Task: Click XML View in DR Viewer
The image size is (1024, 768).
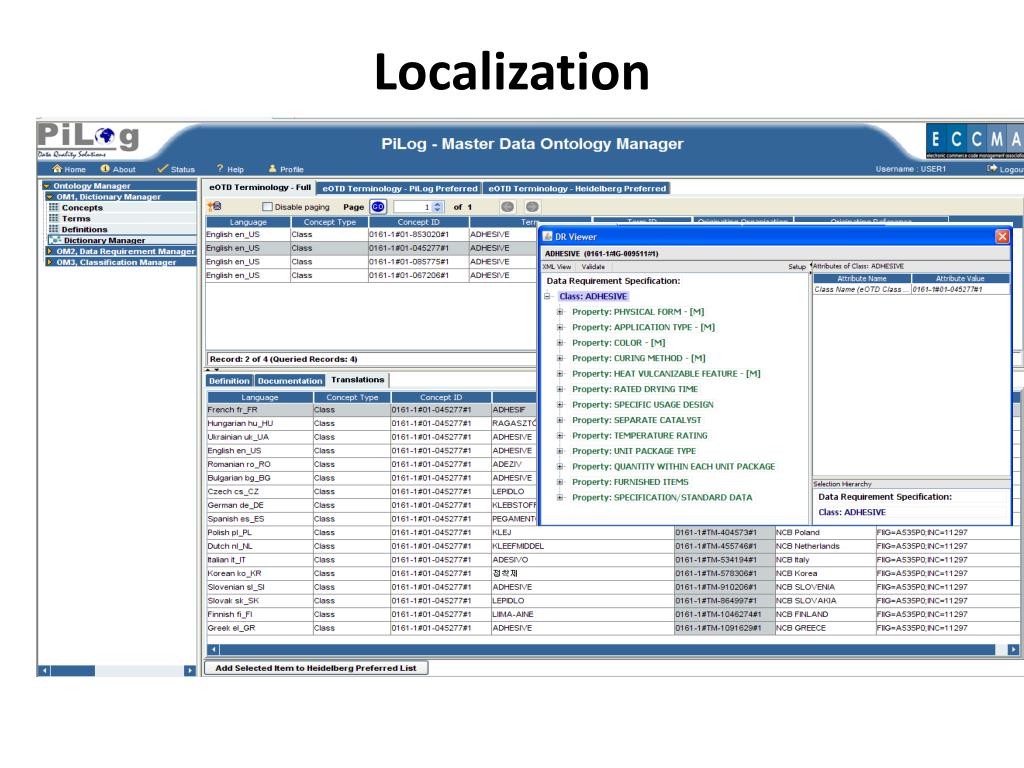Action: (557, 266)
